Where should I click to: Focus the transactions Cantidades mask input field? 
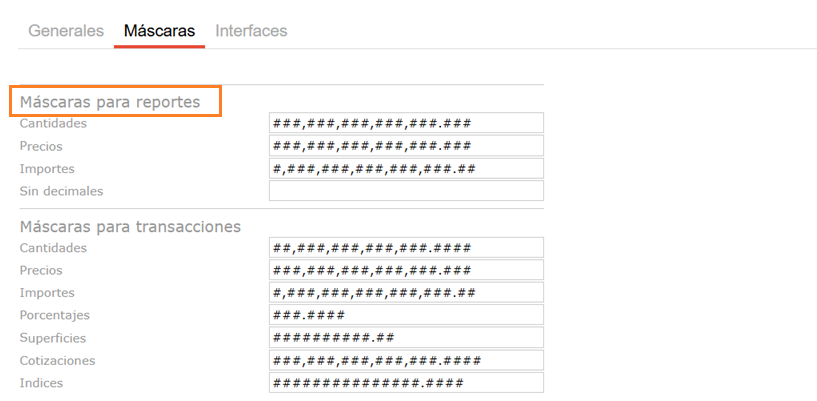pyautogui.click(x=406, y=247)
